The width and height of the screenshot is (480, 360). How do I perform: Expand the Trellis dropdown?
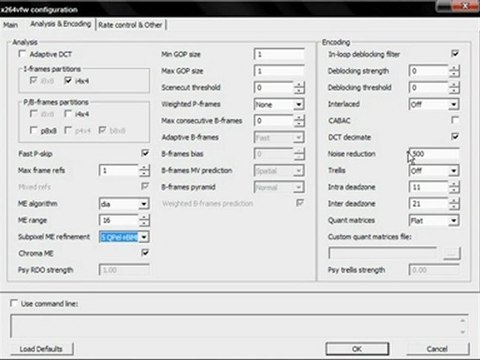(x=453, y=171)
